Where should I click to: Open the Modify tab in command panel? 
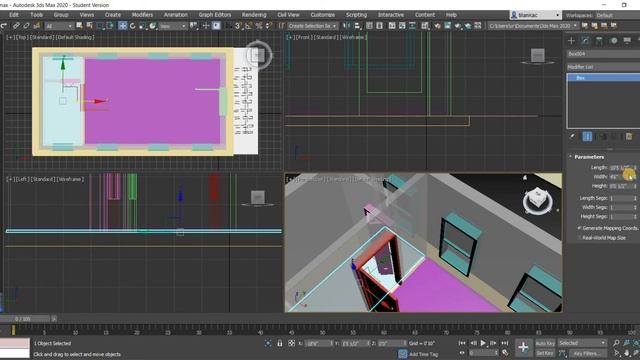click(585, 40)
